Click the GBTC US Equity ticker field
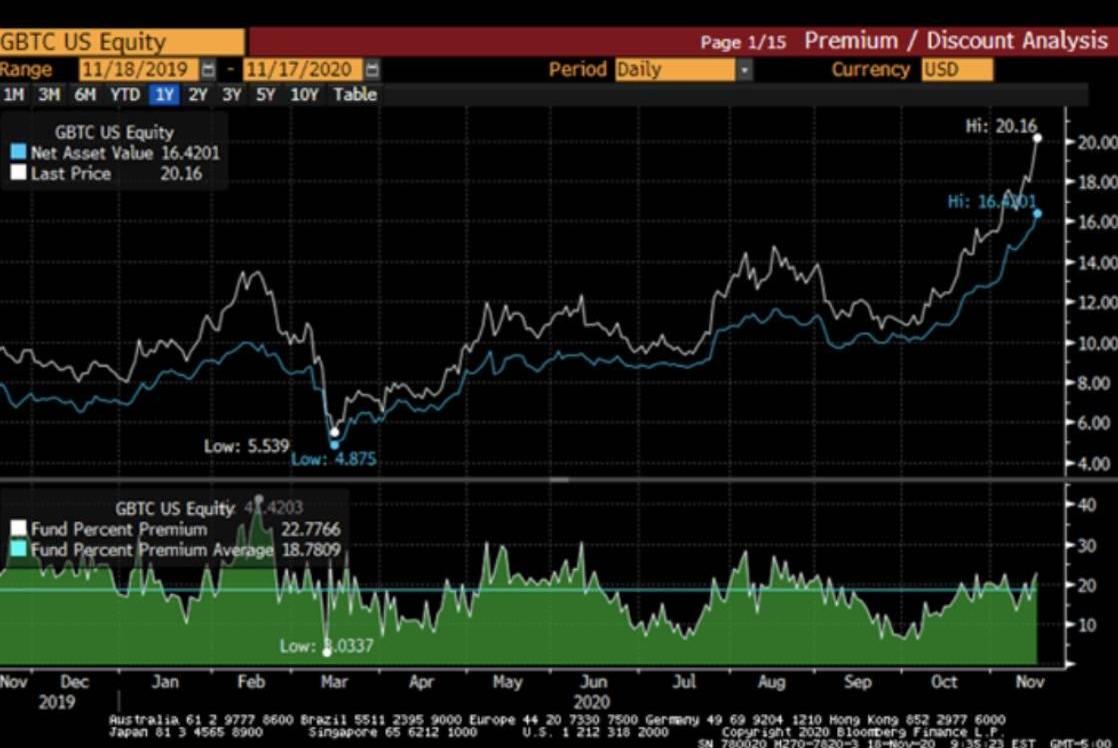This screenshot has width=1118, height=748. tap(122, 42)
